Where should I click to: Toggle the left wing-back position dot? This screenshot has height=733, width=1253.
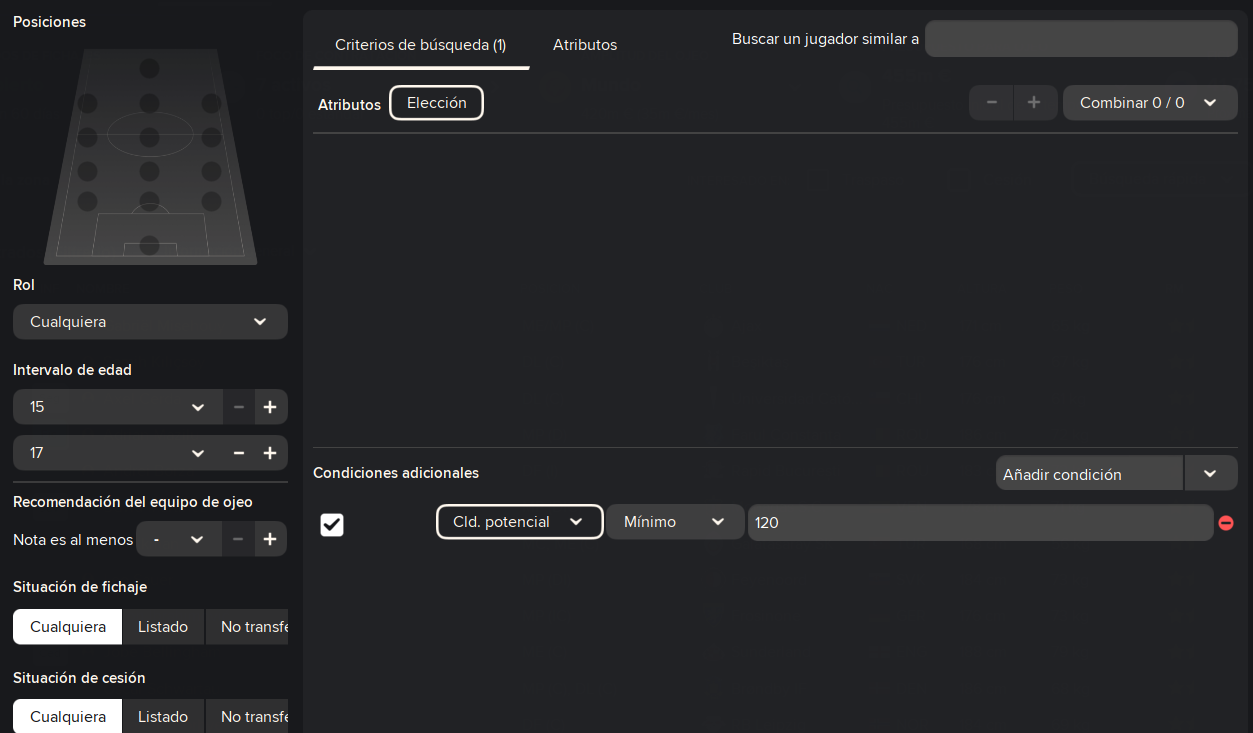coord(87,170)
